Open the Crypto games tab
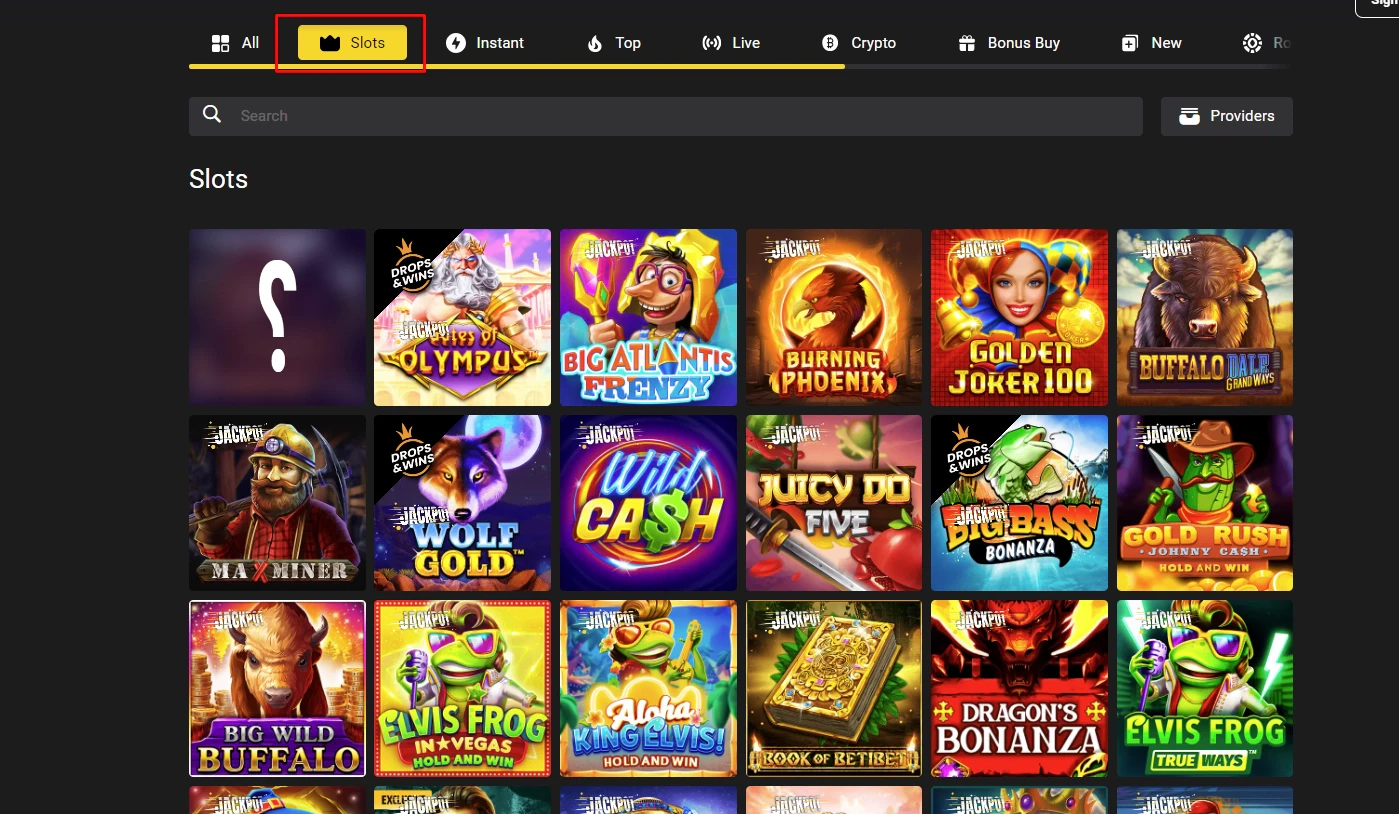Screen dimensions: 1399x814 [x=858, y=43]
